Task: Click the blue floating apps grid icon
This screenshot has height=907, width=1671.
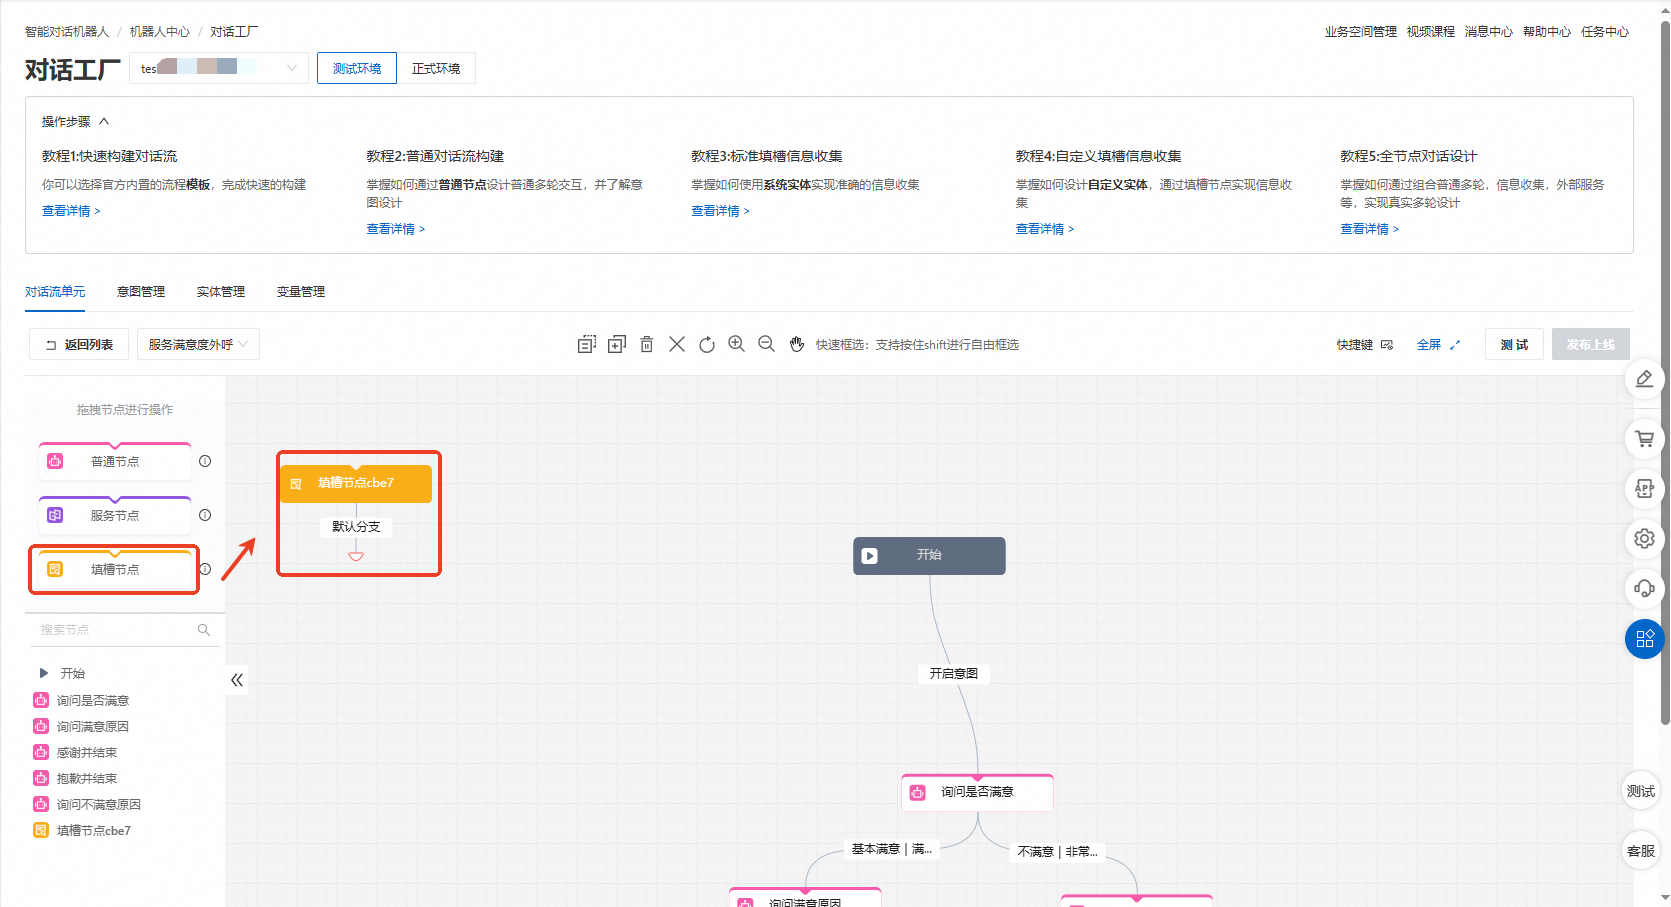Action: point(1644,639)
